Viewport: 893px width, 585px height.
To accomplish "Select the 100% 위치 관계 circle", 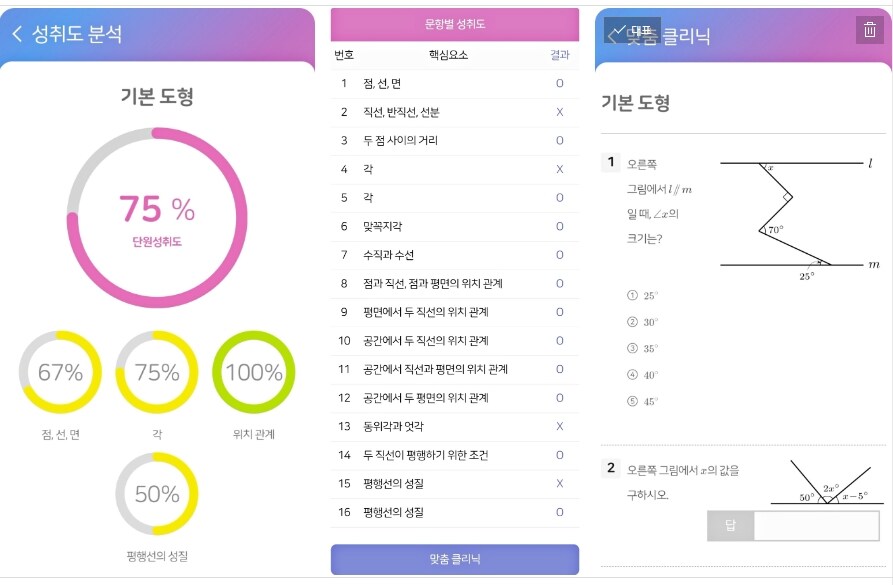I will (x=254, y=372).
